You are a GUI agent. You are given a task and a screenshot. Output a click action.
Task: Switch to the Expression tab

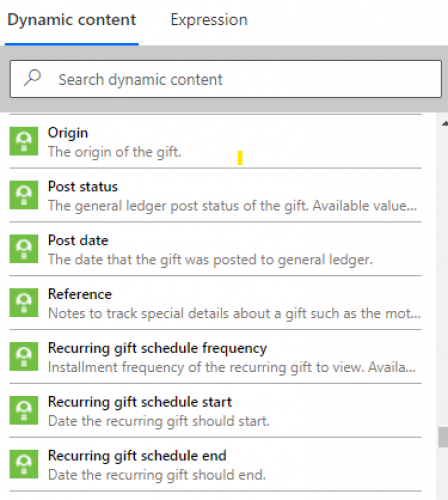pos(209,20)
